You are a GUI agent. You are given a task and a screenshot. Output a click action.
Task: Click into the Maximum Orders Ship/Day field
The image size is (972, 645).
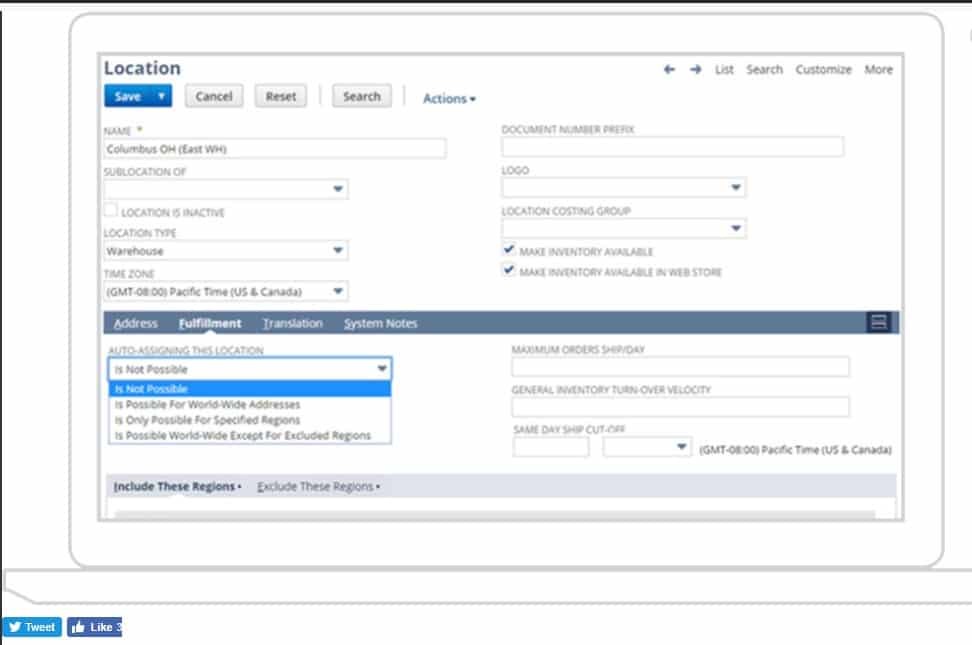(680, 367)
